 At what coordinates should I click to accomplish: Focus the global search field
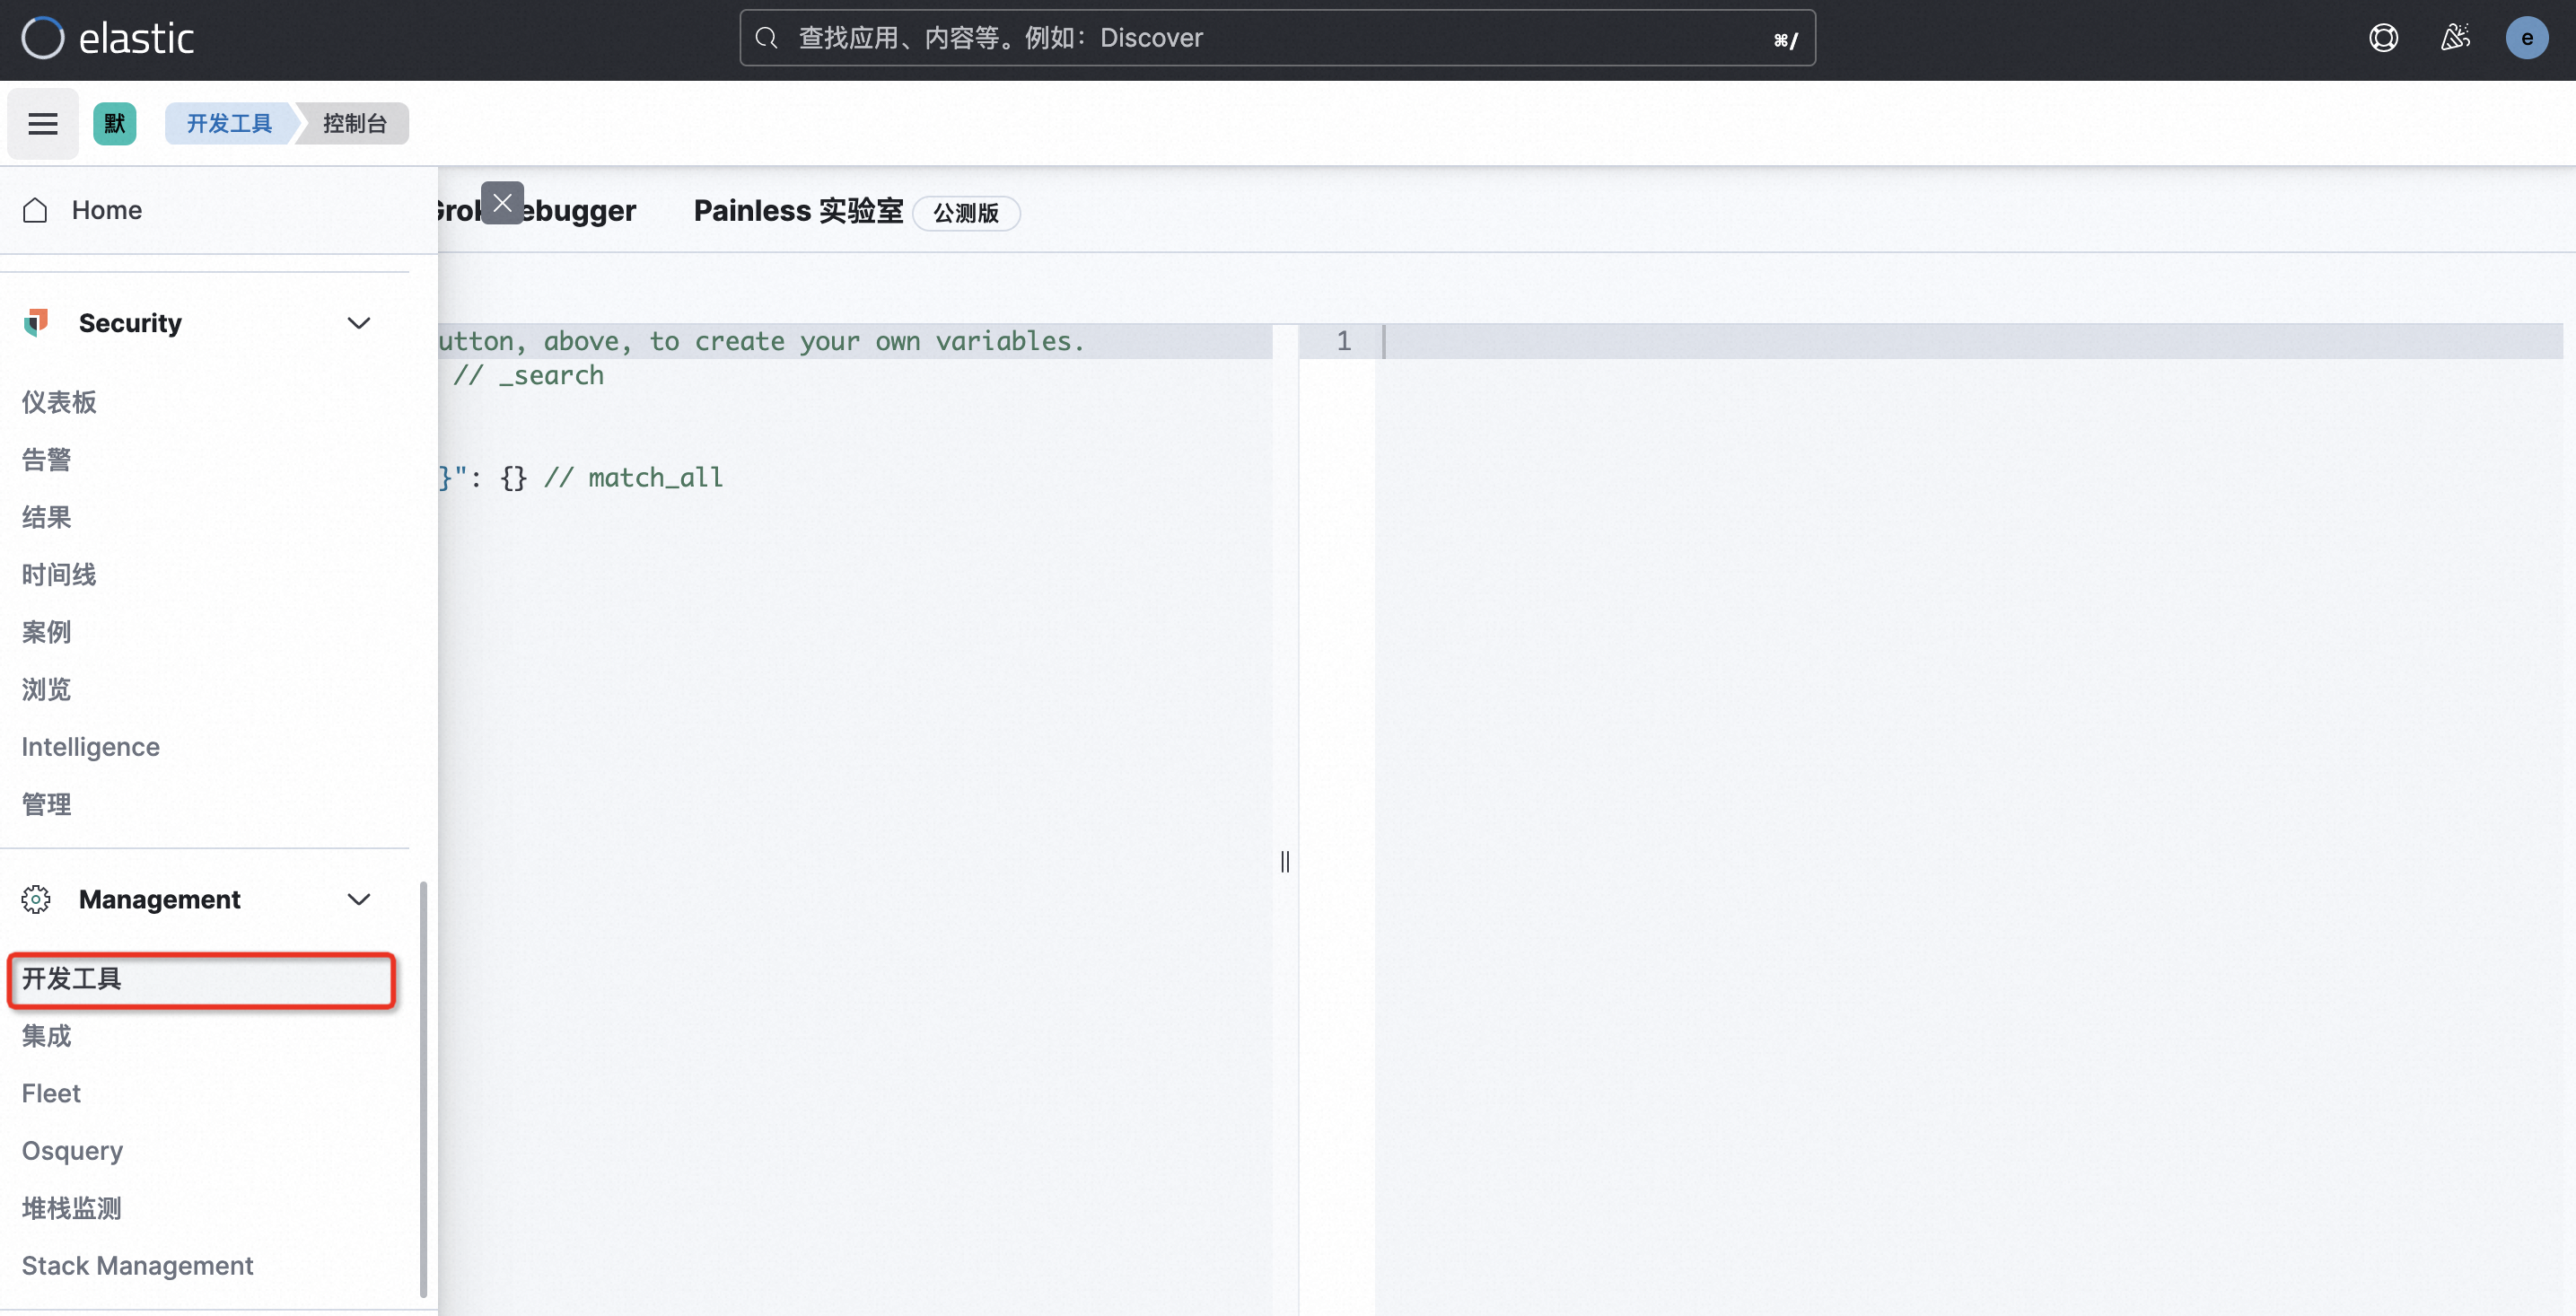tap(1277, 38)
